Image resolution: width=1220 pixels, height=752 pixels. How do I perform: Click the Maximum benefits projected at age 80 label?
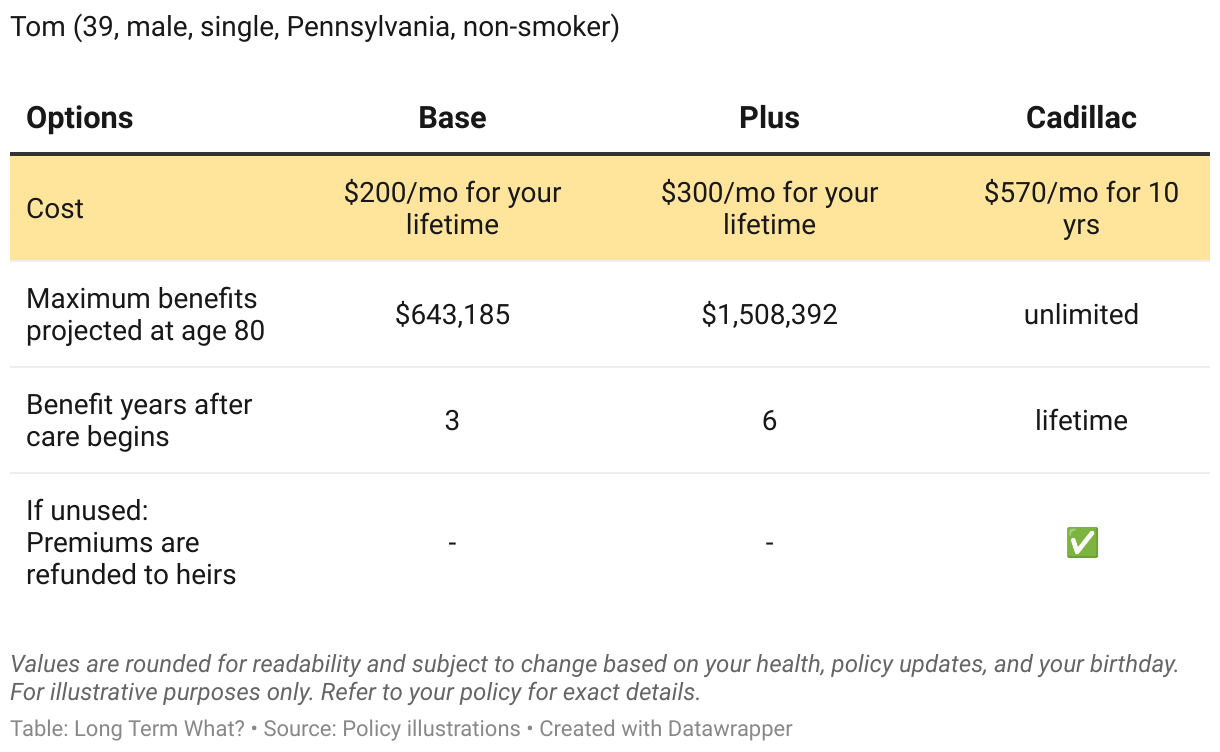[x=145, y=314]
